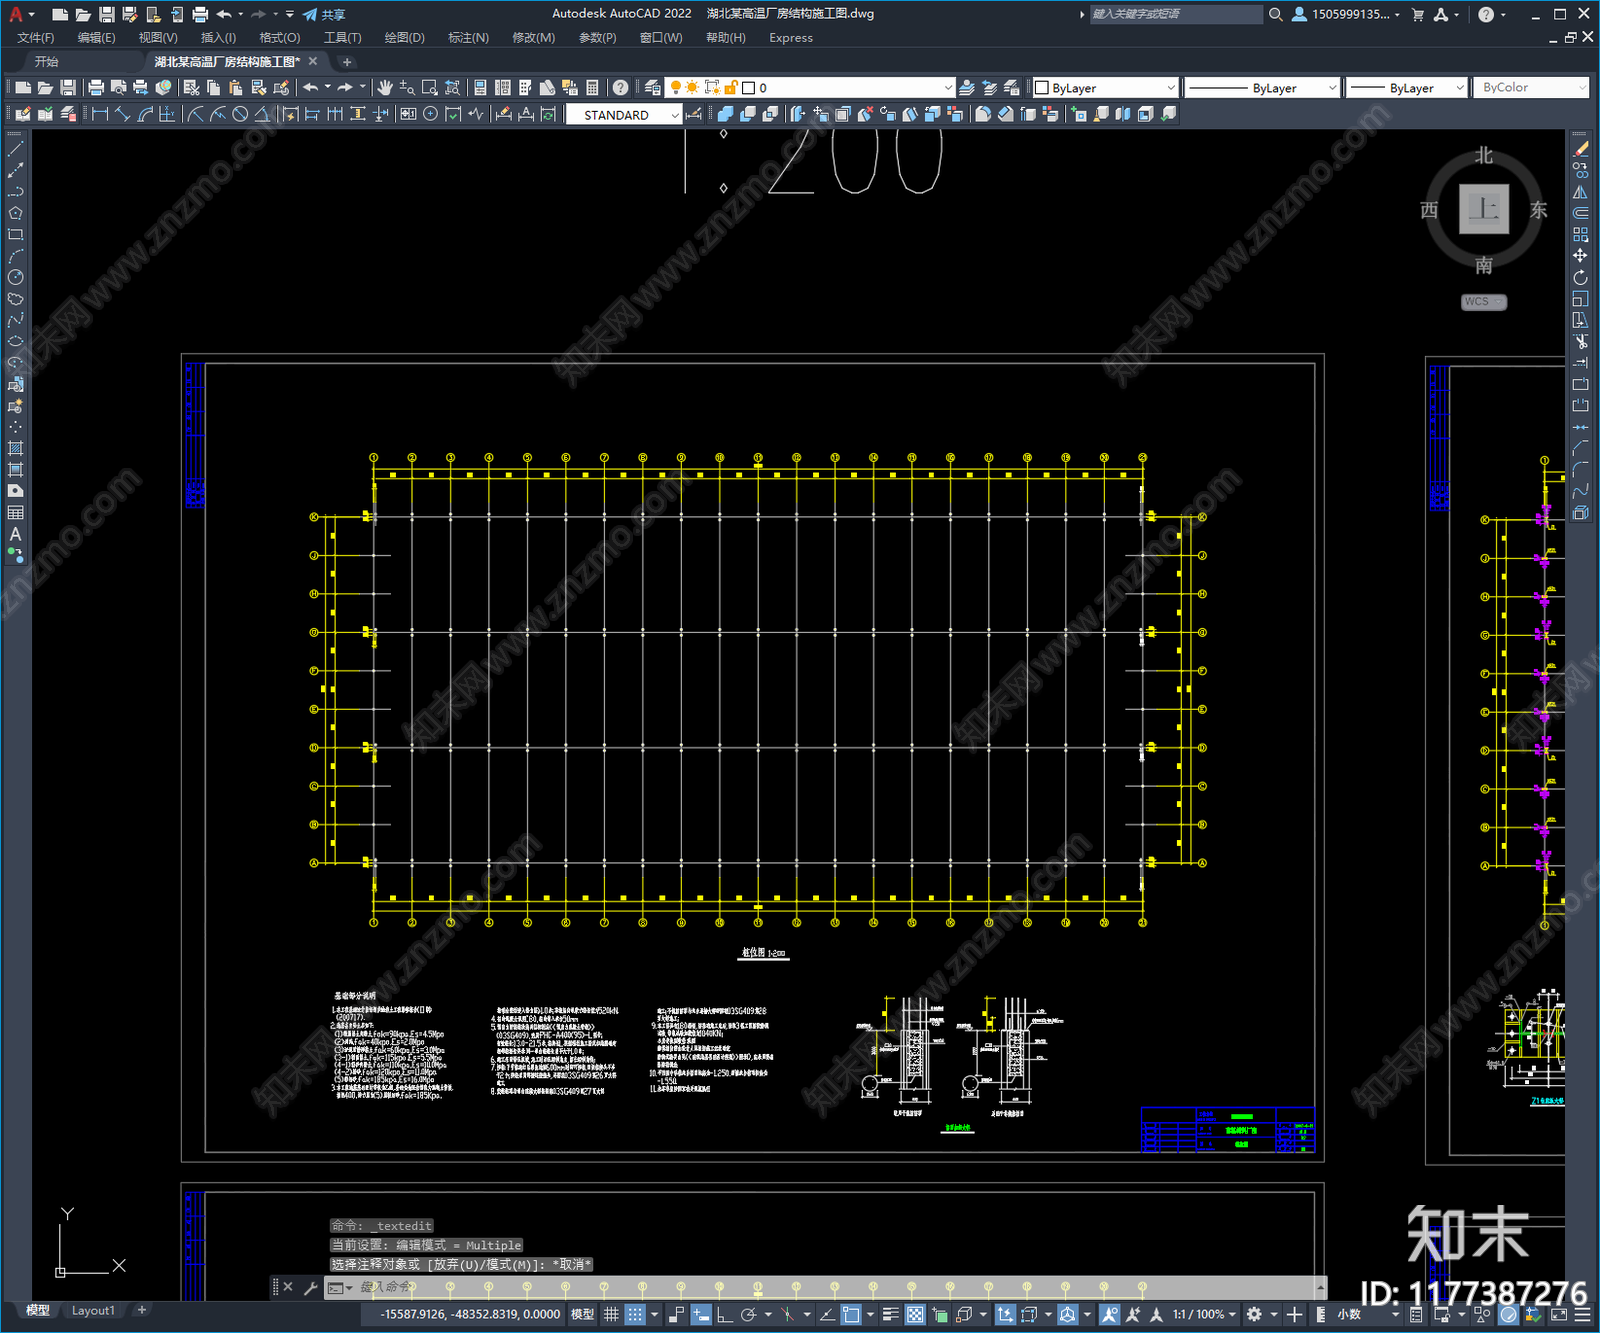Viewport: 1600px width, 1333px height.
Task: Select the Diameter dimension tool
Action: pos(240,114)
